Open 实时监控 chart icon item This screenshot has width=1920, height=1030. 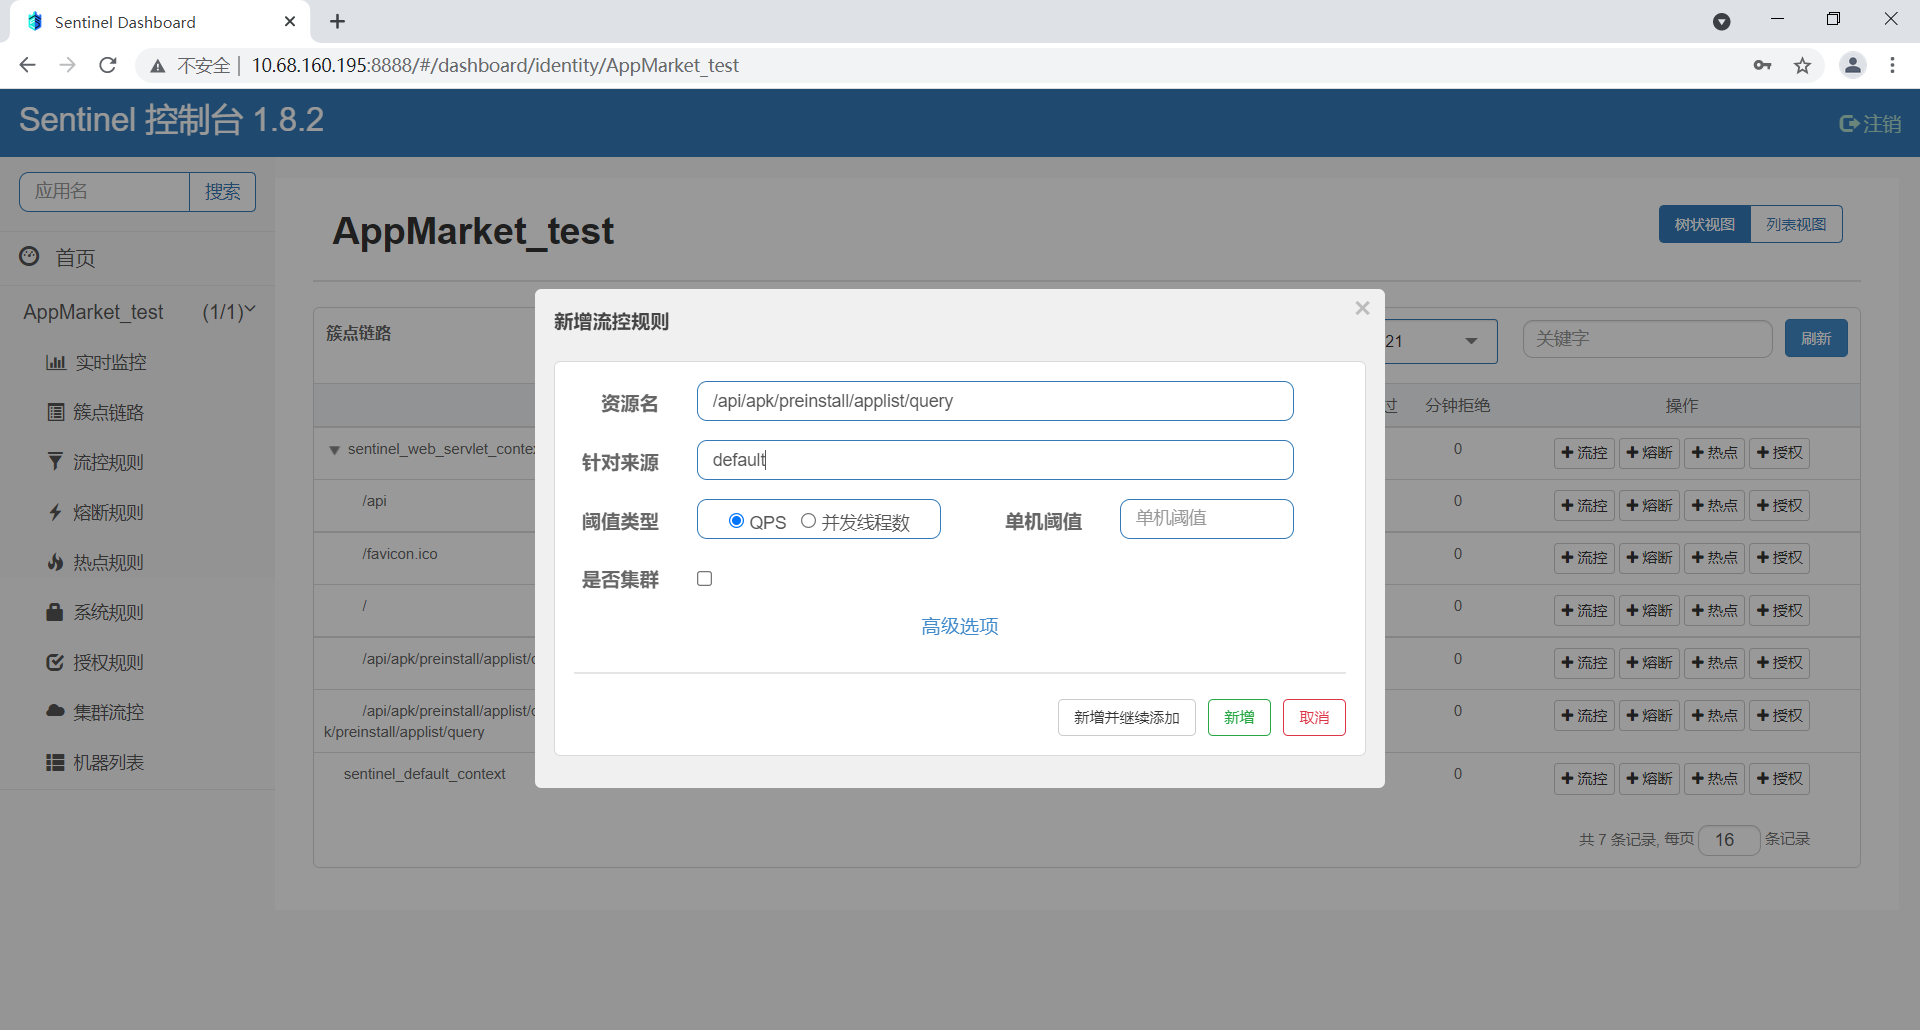(96, 362)
